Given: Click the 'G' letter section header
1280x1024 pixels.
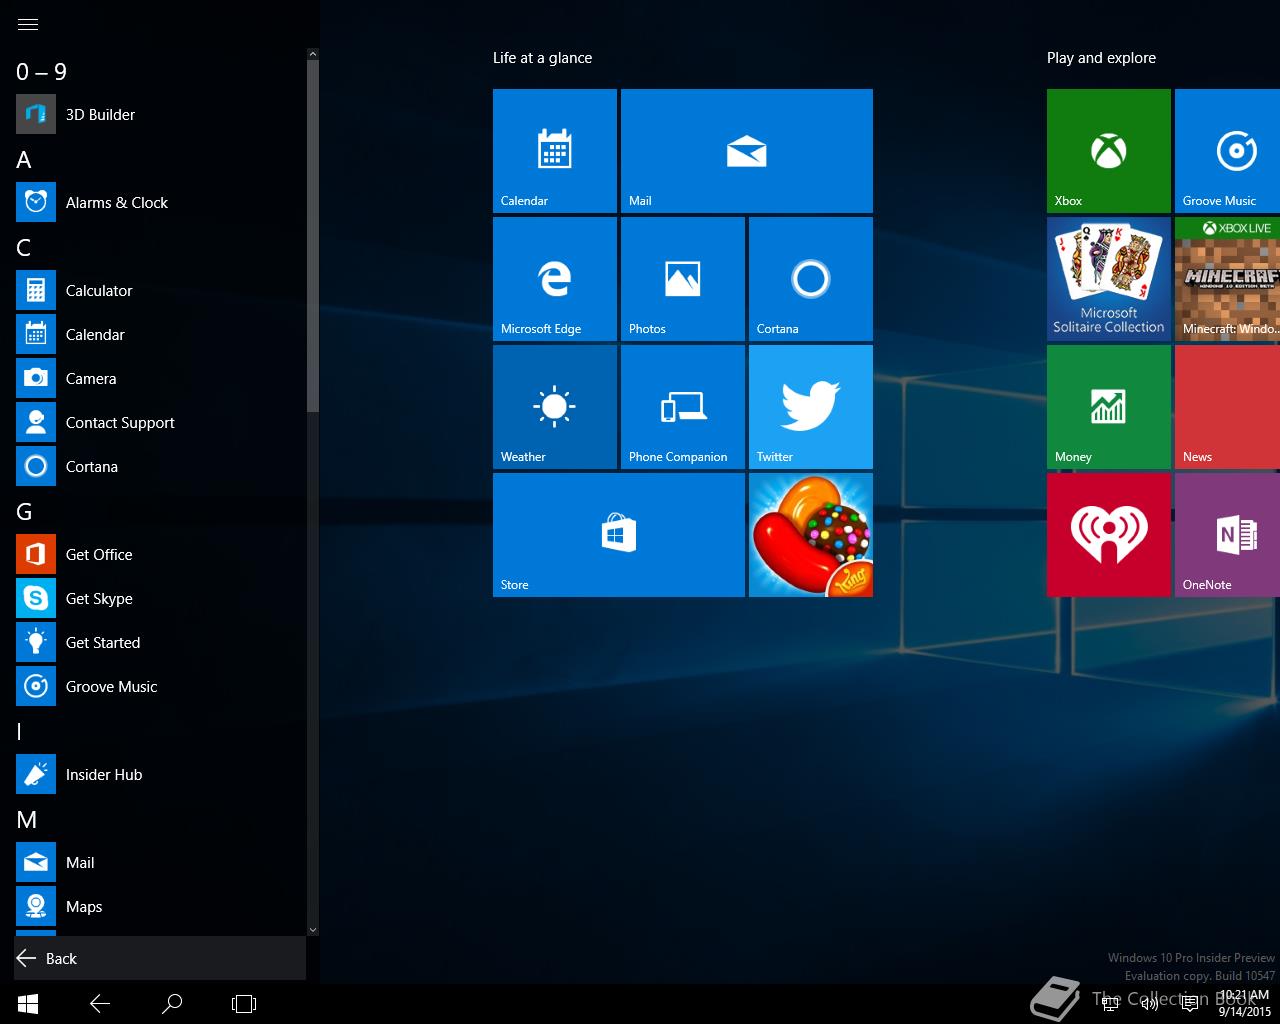Looking at the screenshot, I should tap(25, 512).
